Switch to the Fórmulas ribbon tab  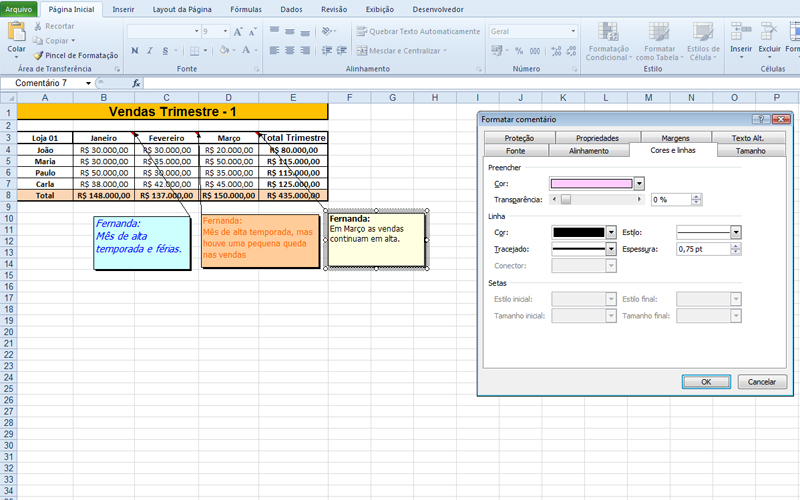tap(245, 9)
